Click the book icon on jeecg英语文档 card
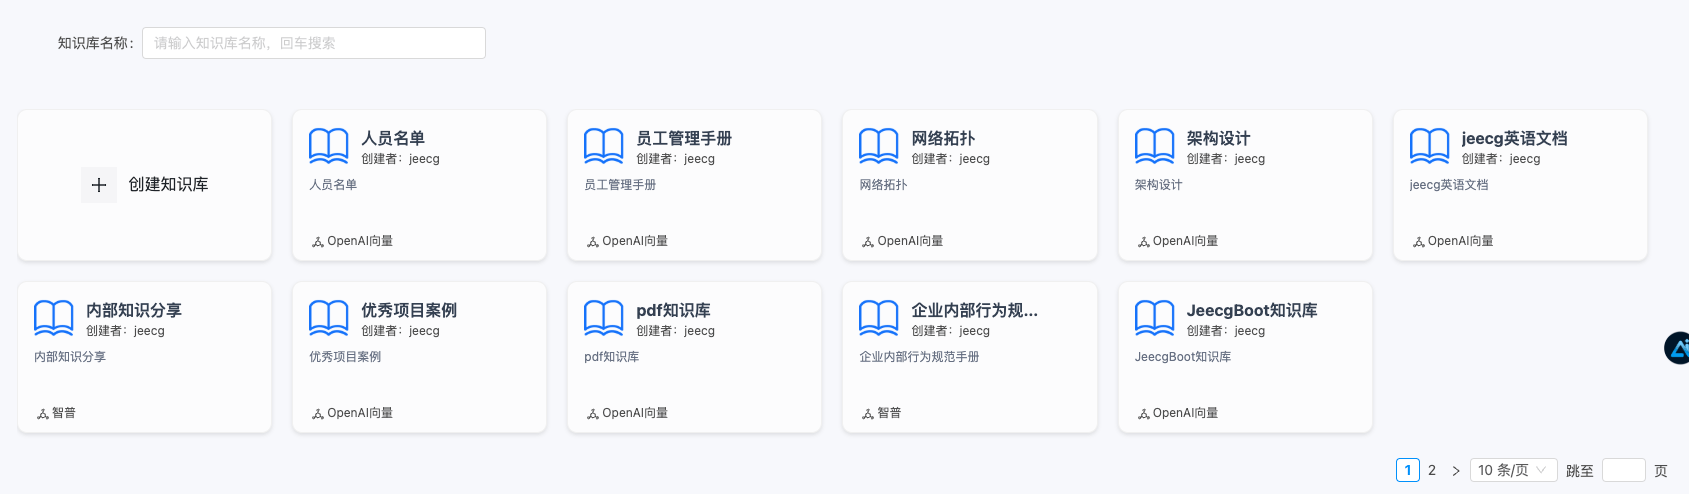 (1430, 146)
